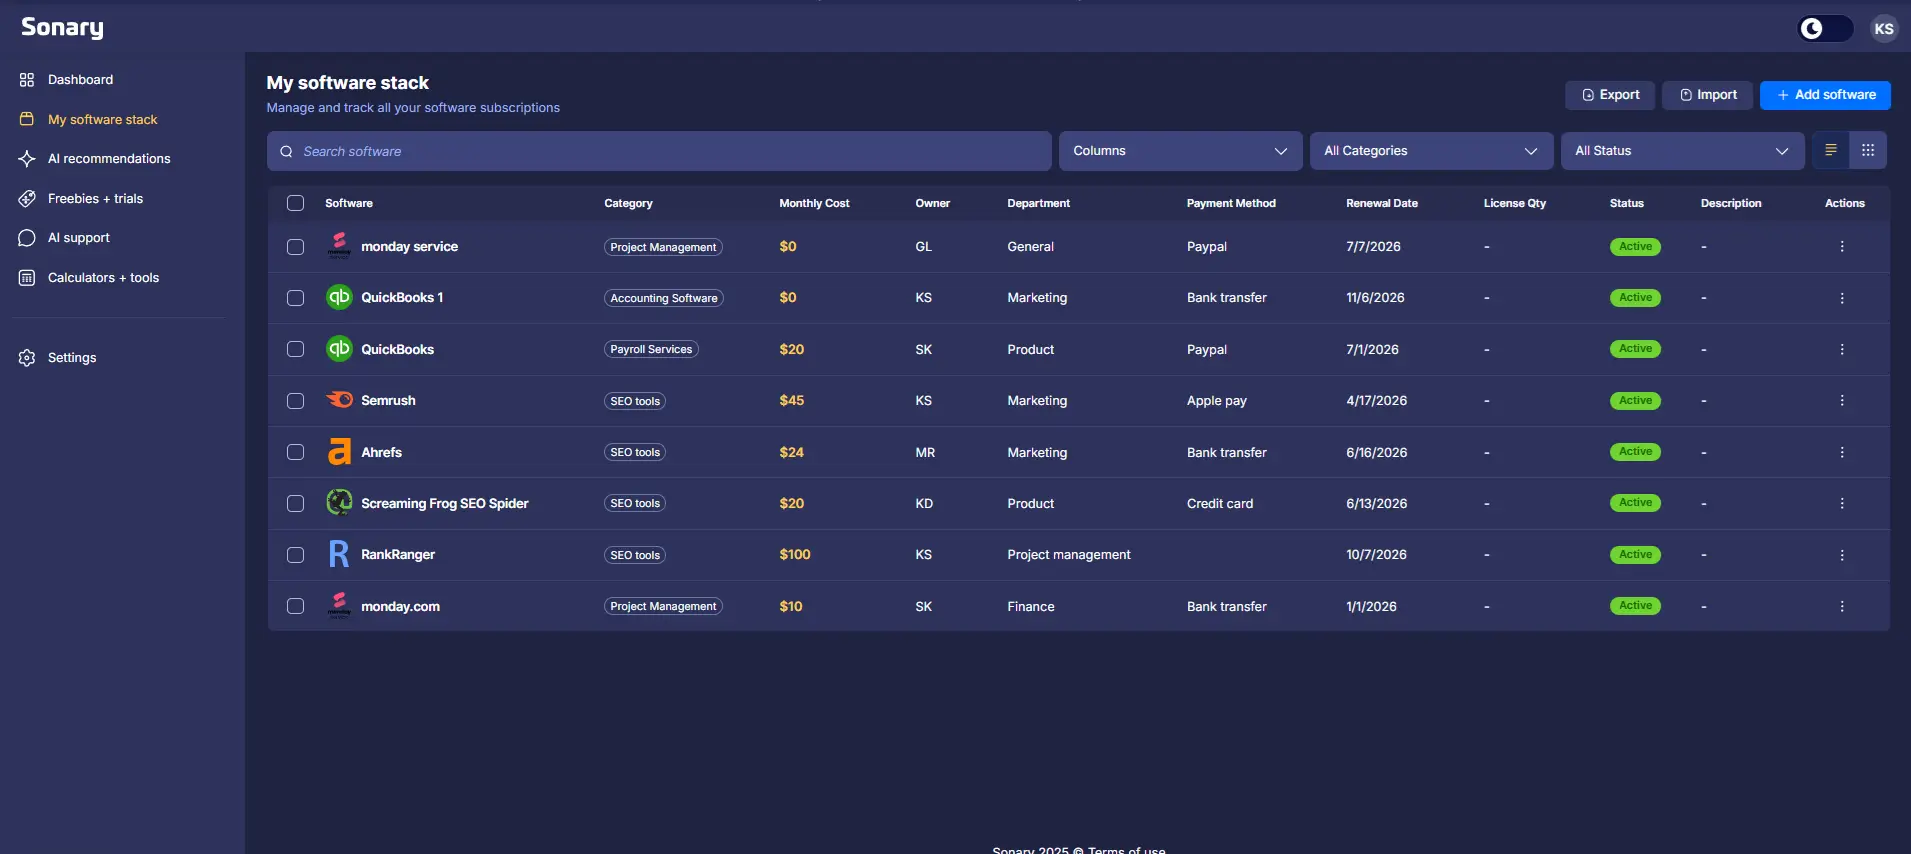Image resolution: width=1911 pixels, height=854 pixels.
Task: Click the KS user avatar
Action: pyautogui.click(x=1883, y=28)
